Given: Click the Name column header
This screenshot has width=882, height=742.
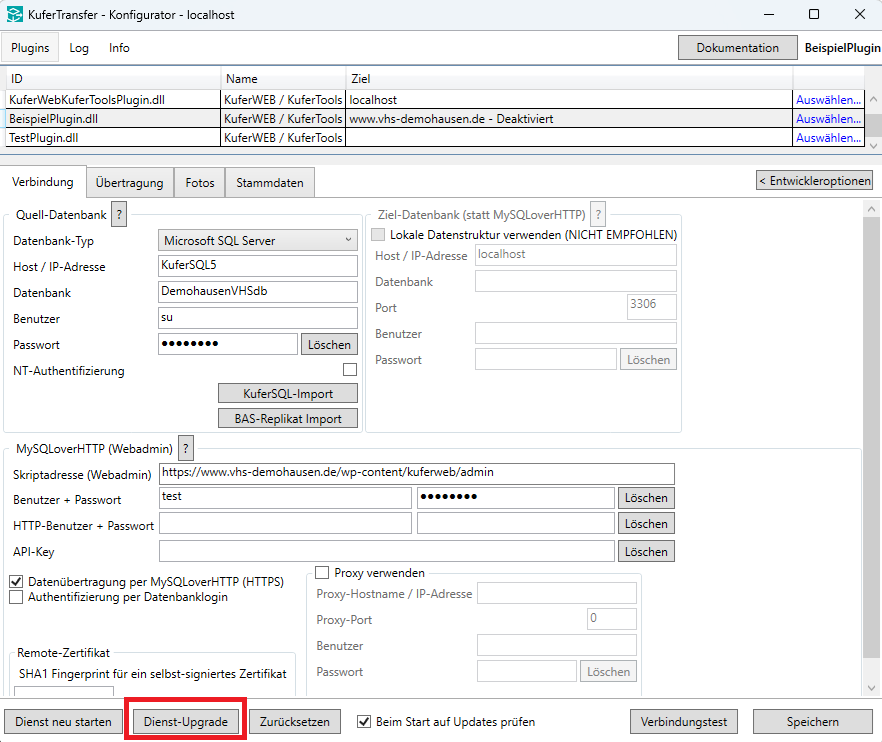Looking at the screenshot, I should click(283, 79).
